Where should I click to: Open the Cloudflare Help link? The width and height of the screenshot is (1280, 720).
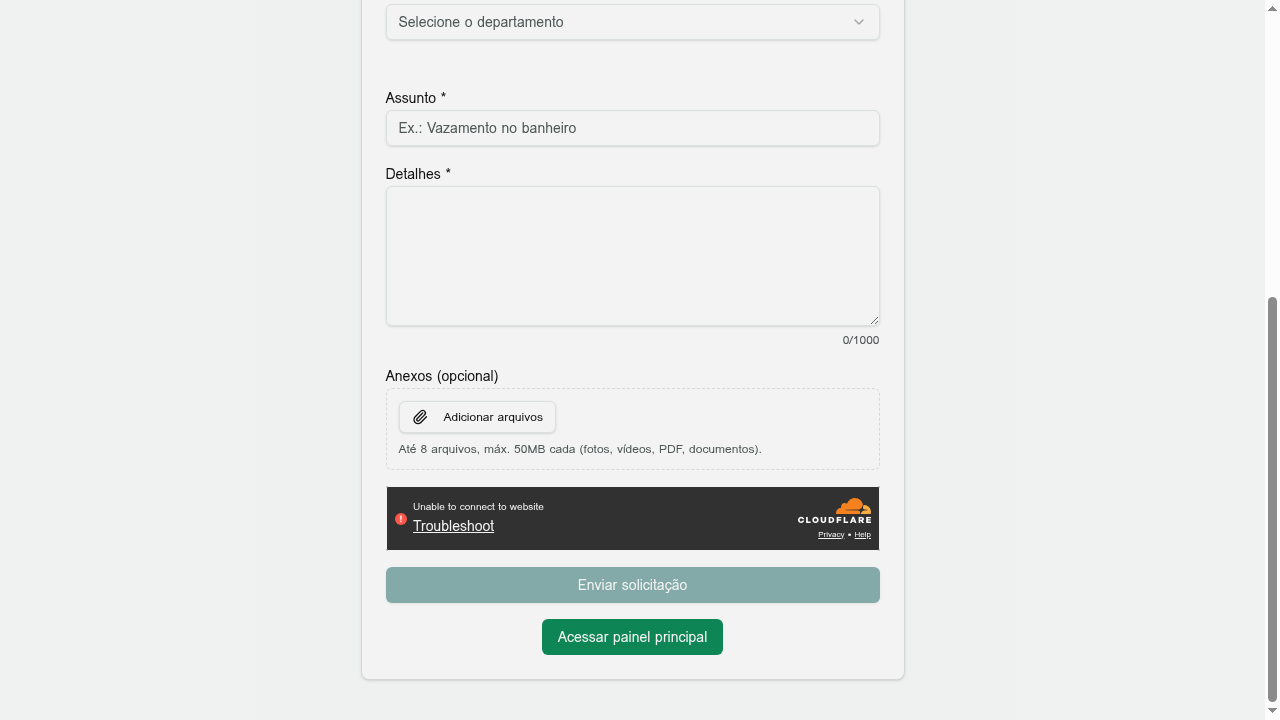pyautogui.click(x=862, y=535)
